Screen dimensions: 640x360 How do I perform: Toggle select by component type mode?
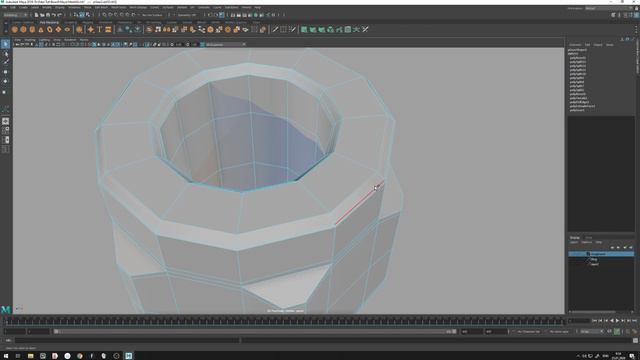(x=88, y=15)
